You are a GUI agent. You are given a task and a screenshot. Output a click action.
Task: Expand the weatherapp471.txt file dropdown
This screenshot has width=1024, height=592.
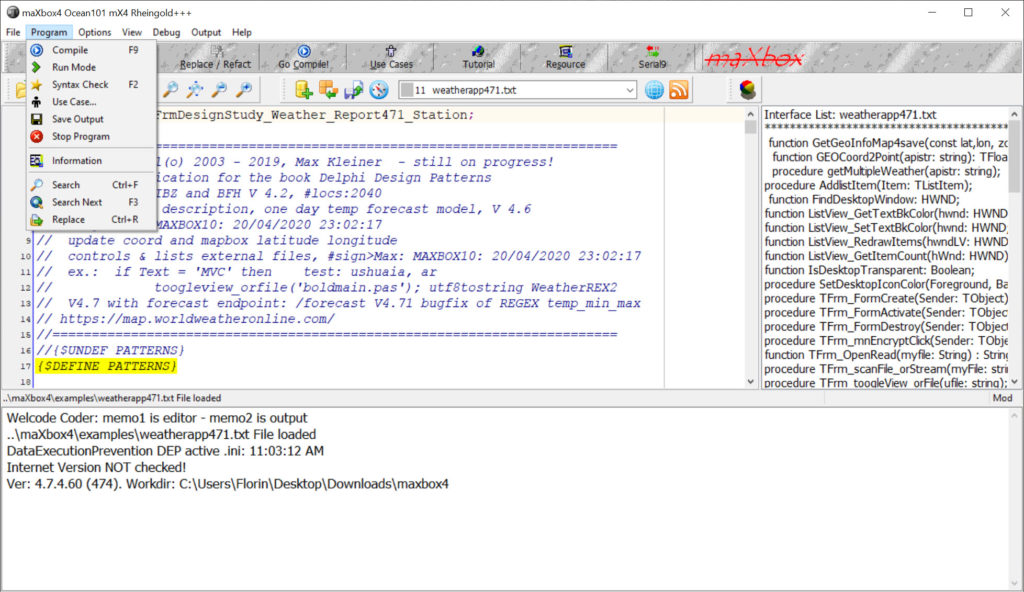click(630, 90)
